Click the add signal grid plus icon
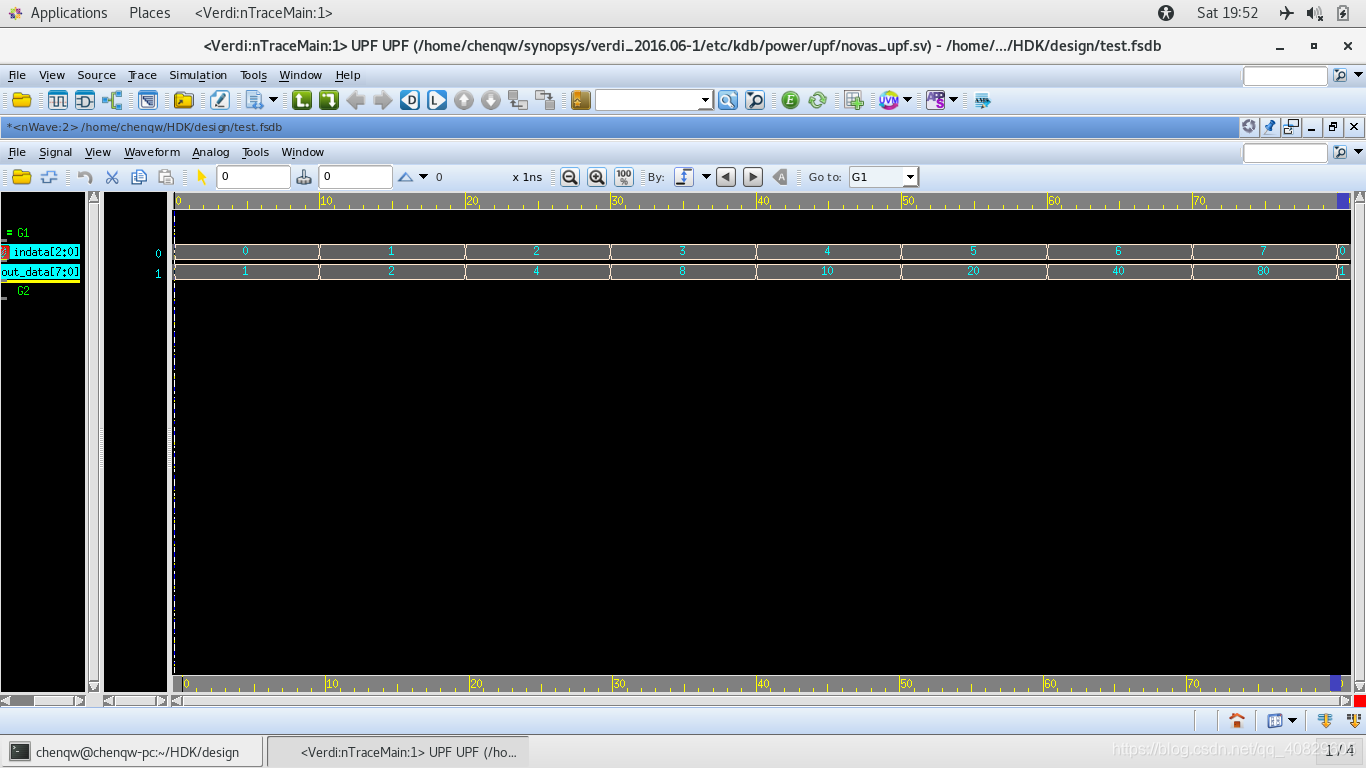Viewport: 1366px width, 768px height. (853, 100)
